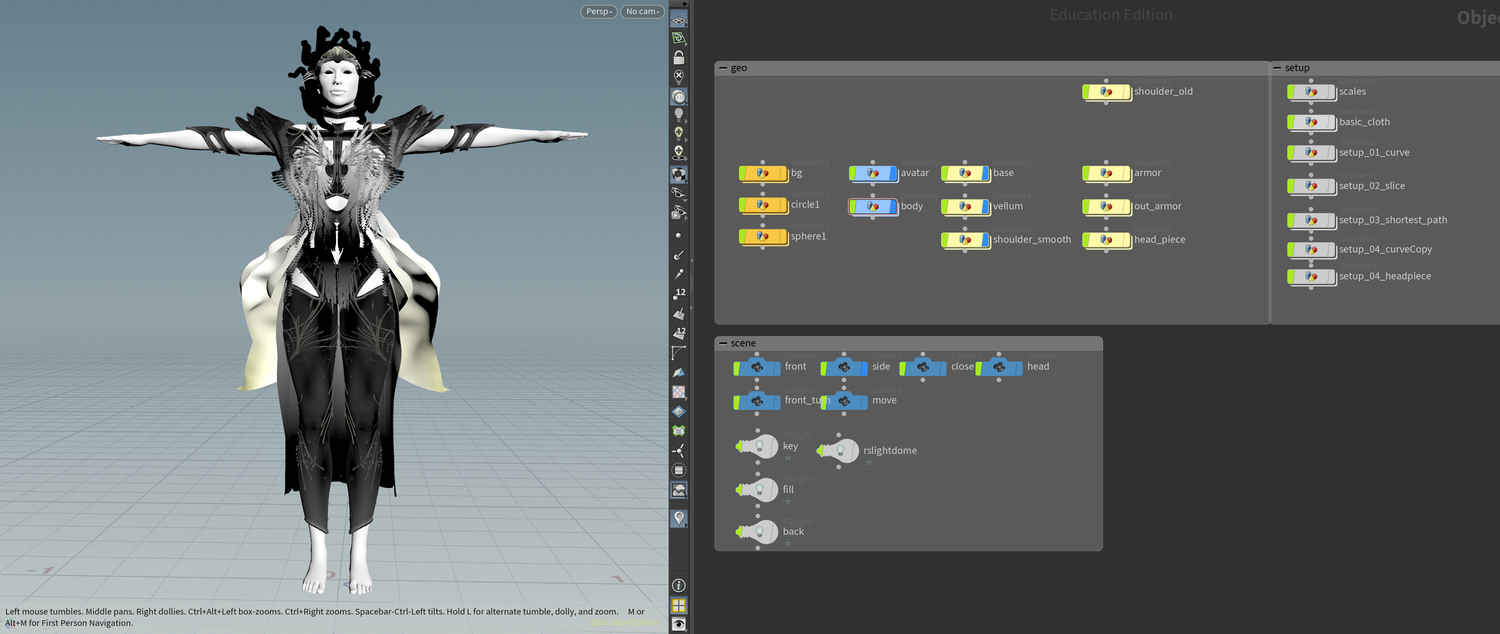Click the lock icon in viewport toolbar
This screenshot has width=1500, height=634.
679,58
